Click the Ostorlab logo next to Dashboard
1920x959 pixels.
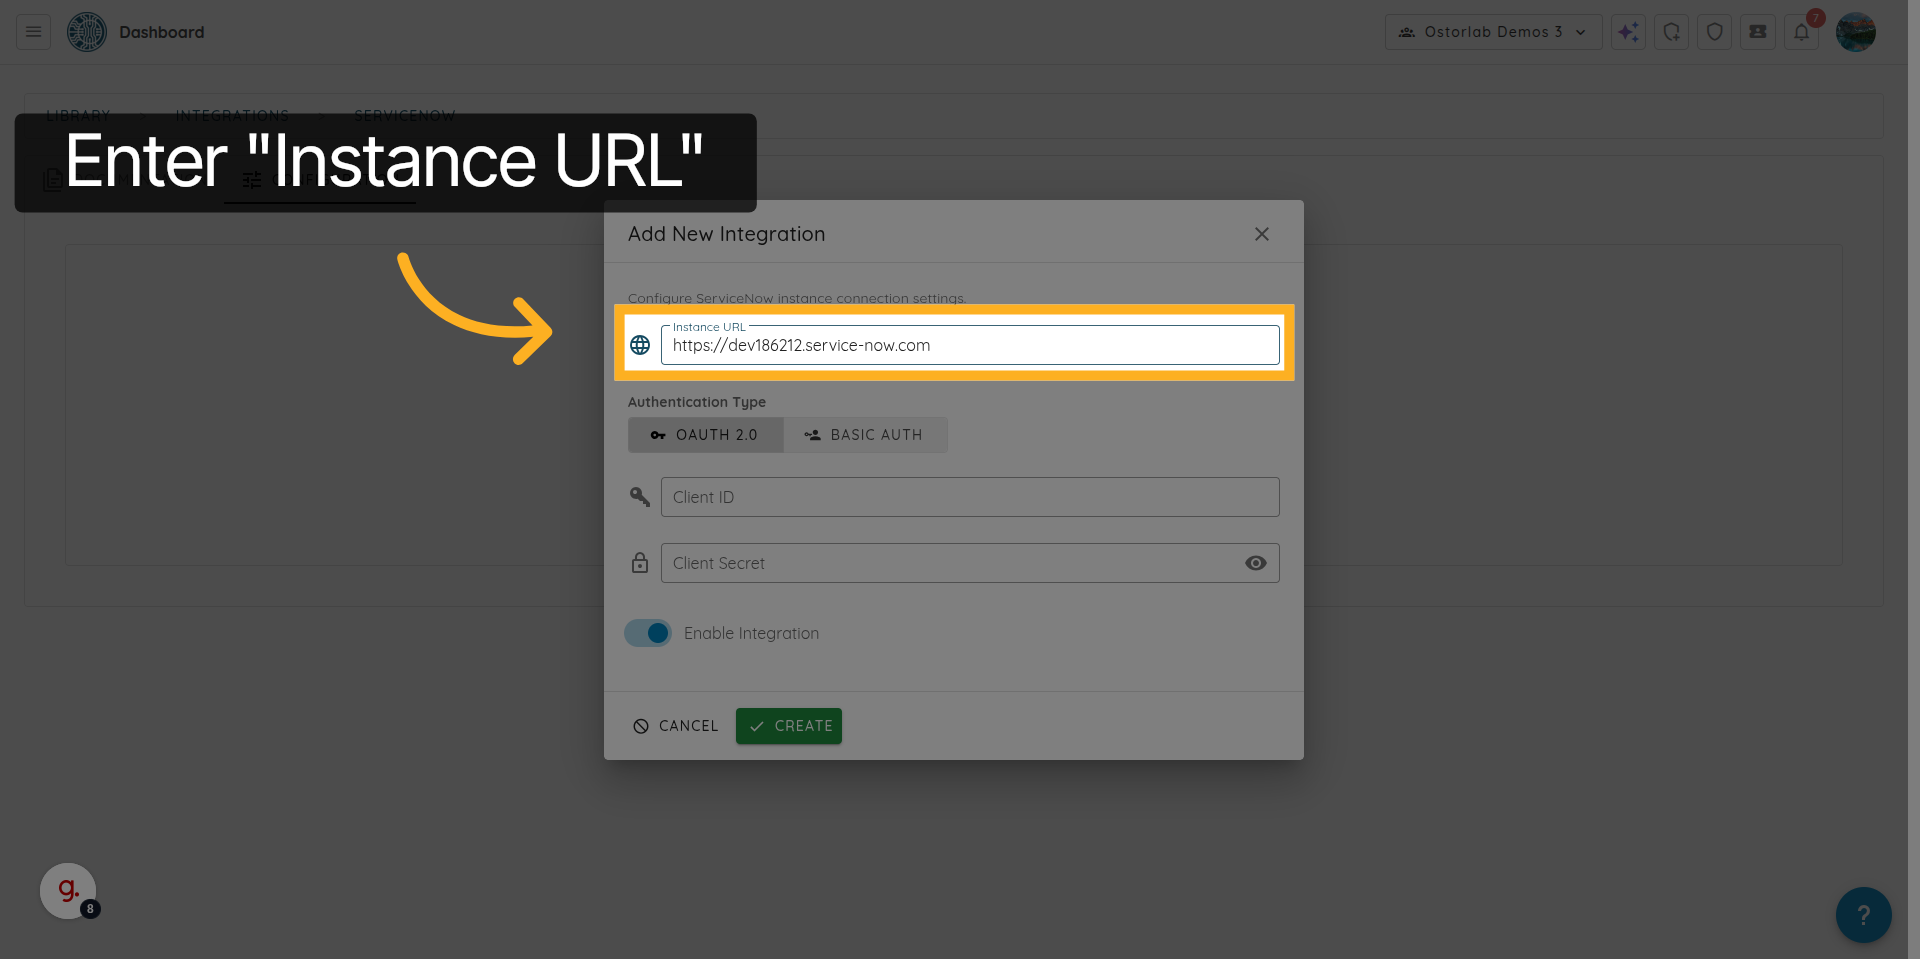point(86,31)
